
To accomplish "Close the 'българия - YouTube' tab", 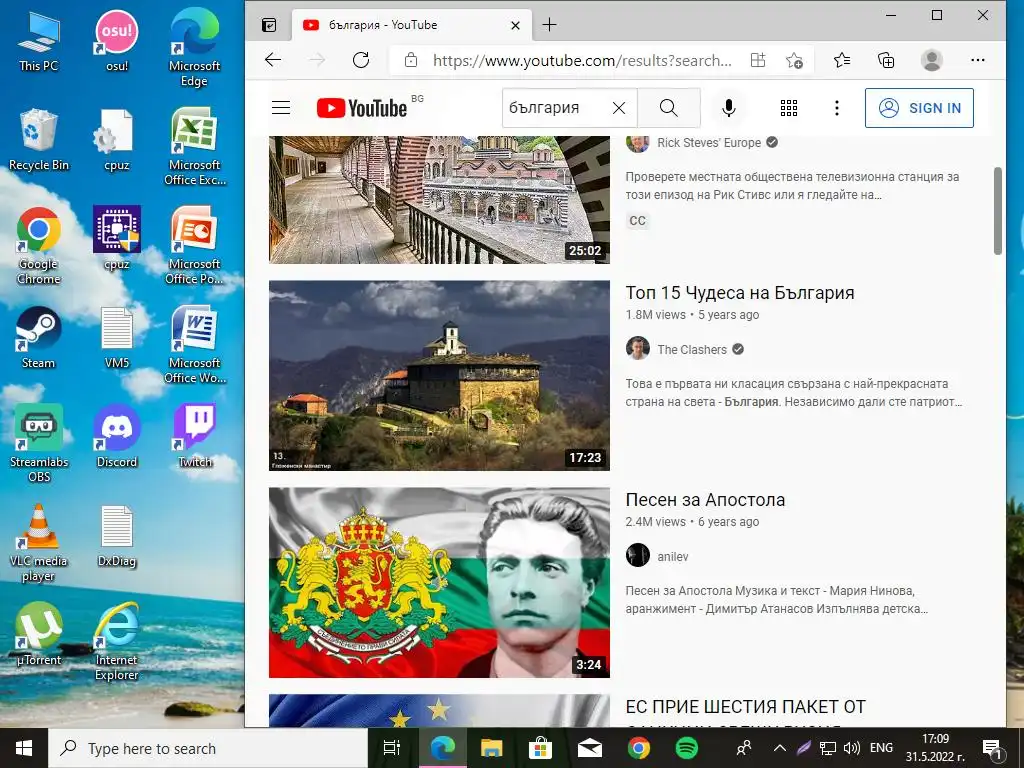I will [x=515, y=25].
